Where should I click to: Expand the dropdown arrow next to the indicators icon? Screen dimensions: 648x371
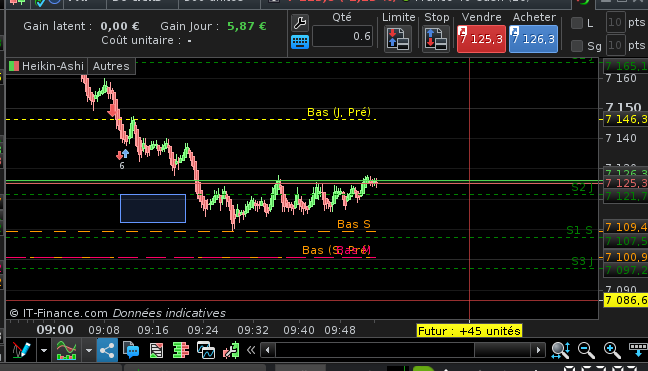click(88, 350)
